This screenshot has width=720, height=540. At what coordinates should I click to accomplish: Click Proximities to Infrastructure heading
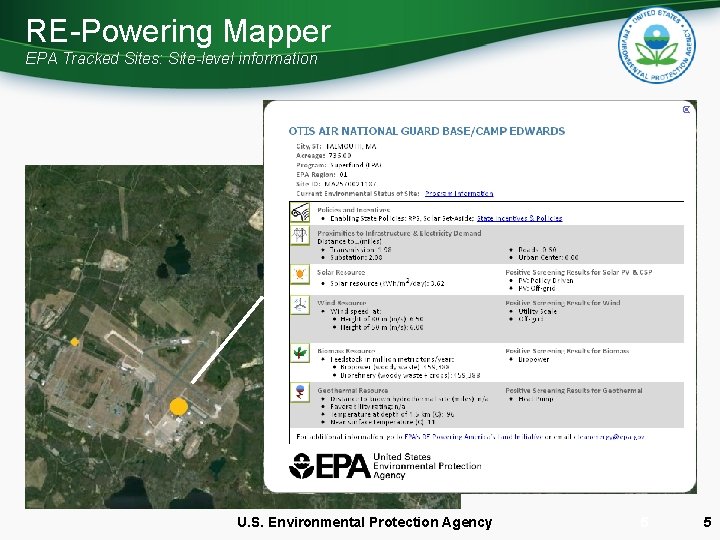pyautogui.click(x=399, y=233)
